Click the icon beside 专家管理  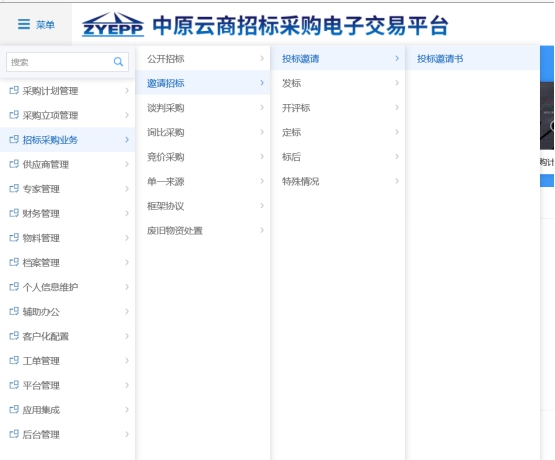click(14, 189)
